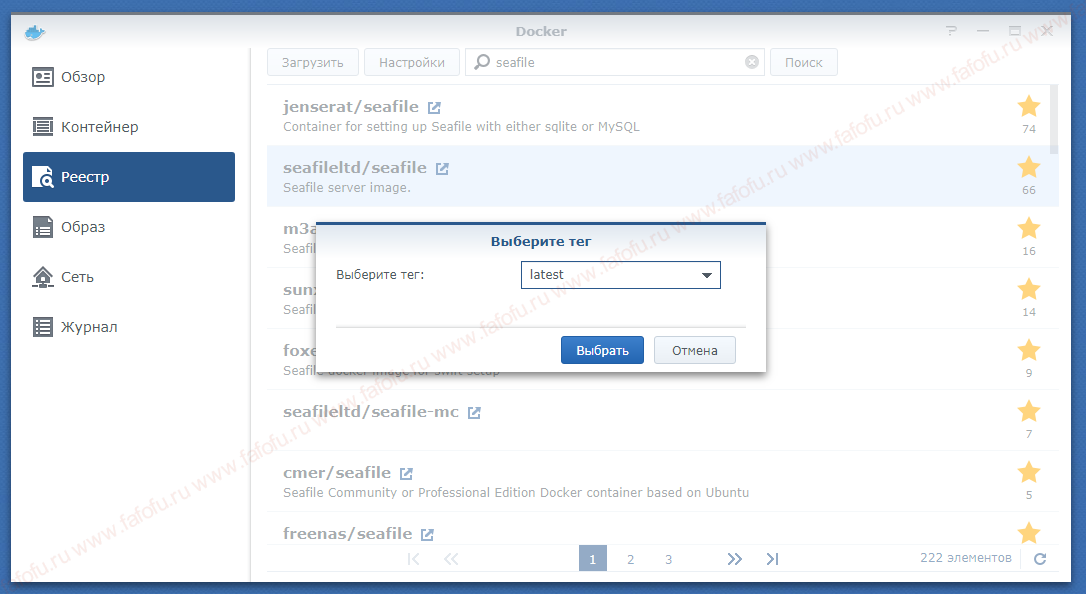Click the star with 16 rating
The width and height of the screenshot is (1086, 594).
pyautogui.click(x=1029, y=228)
